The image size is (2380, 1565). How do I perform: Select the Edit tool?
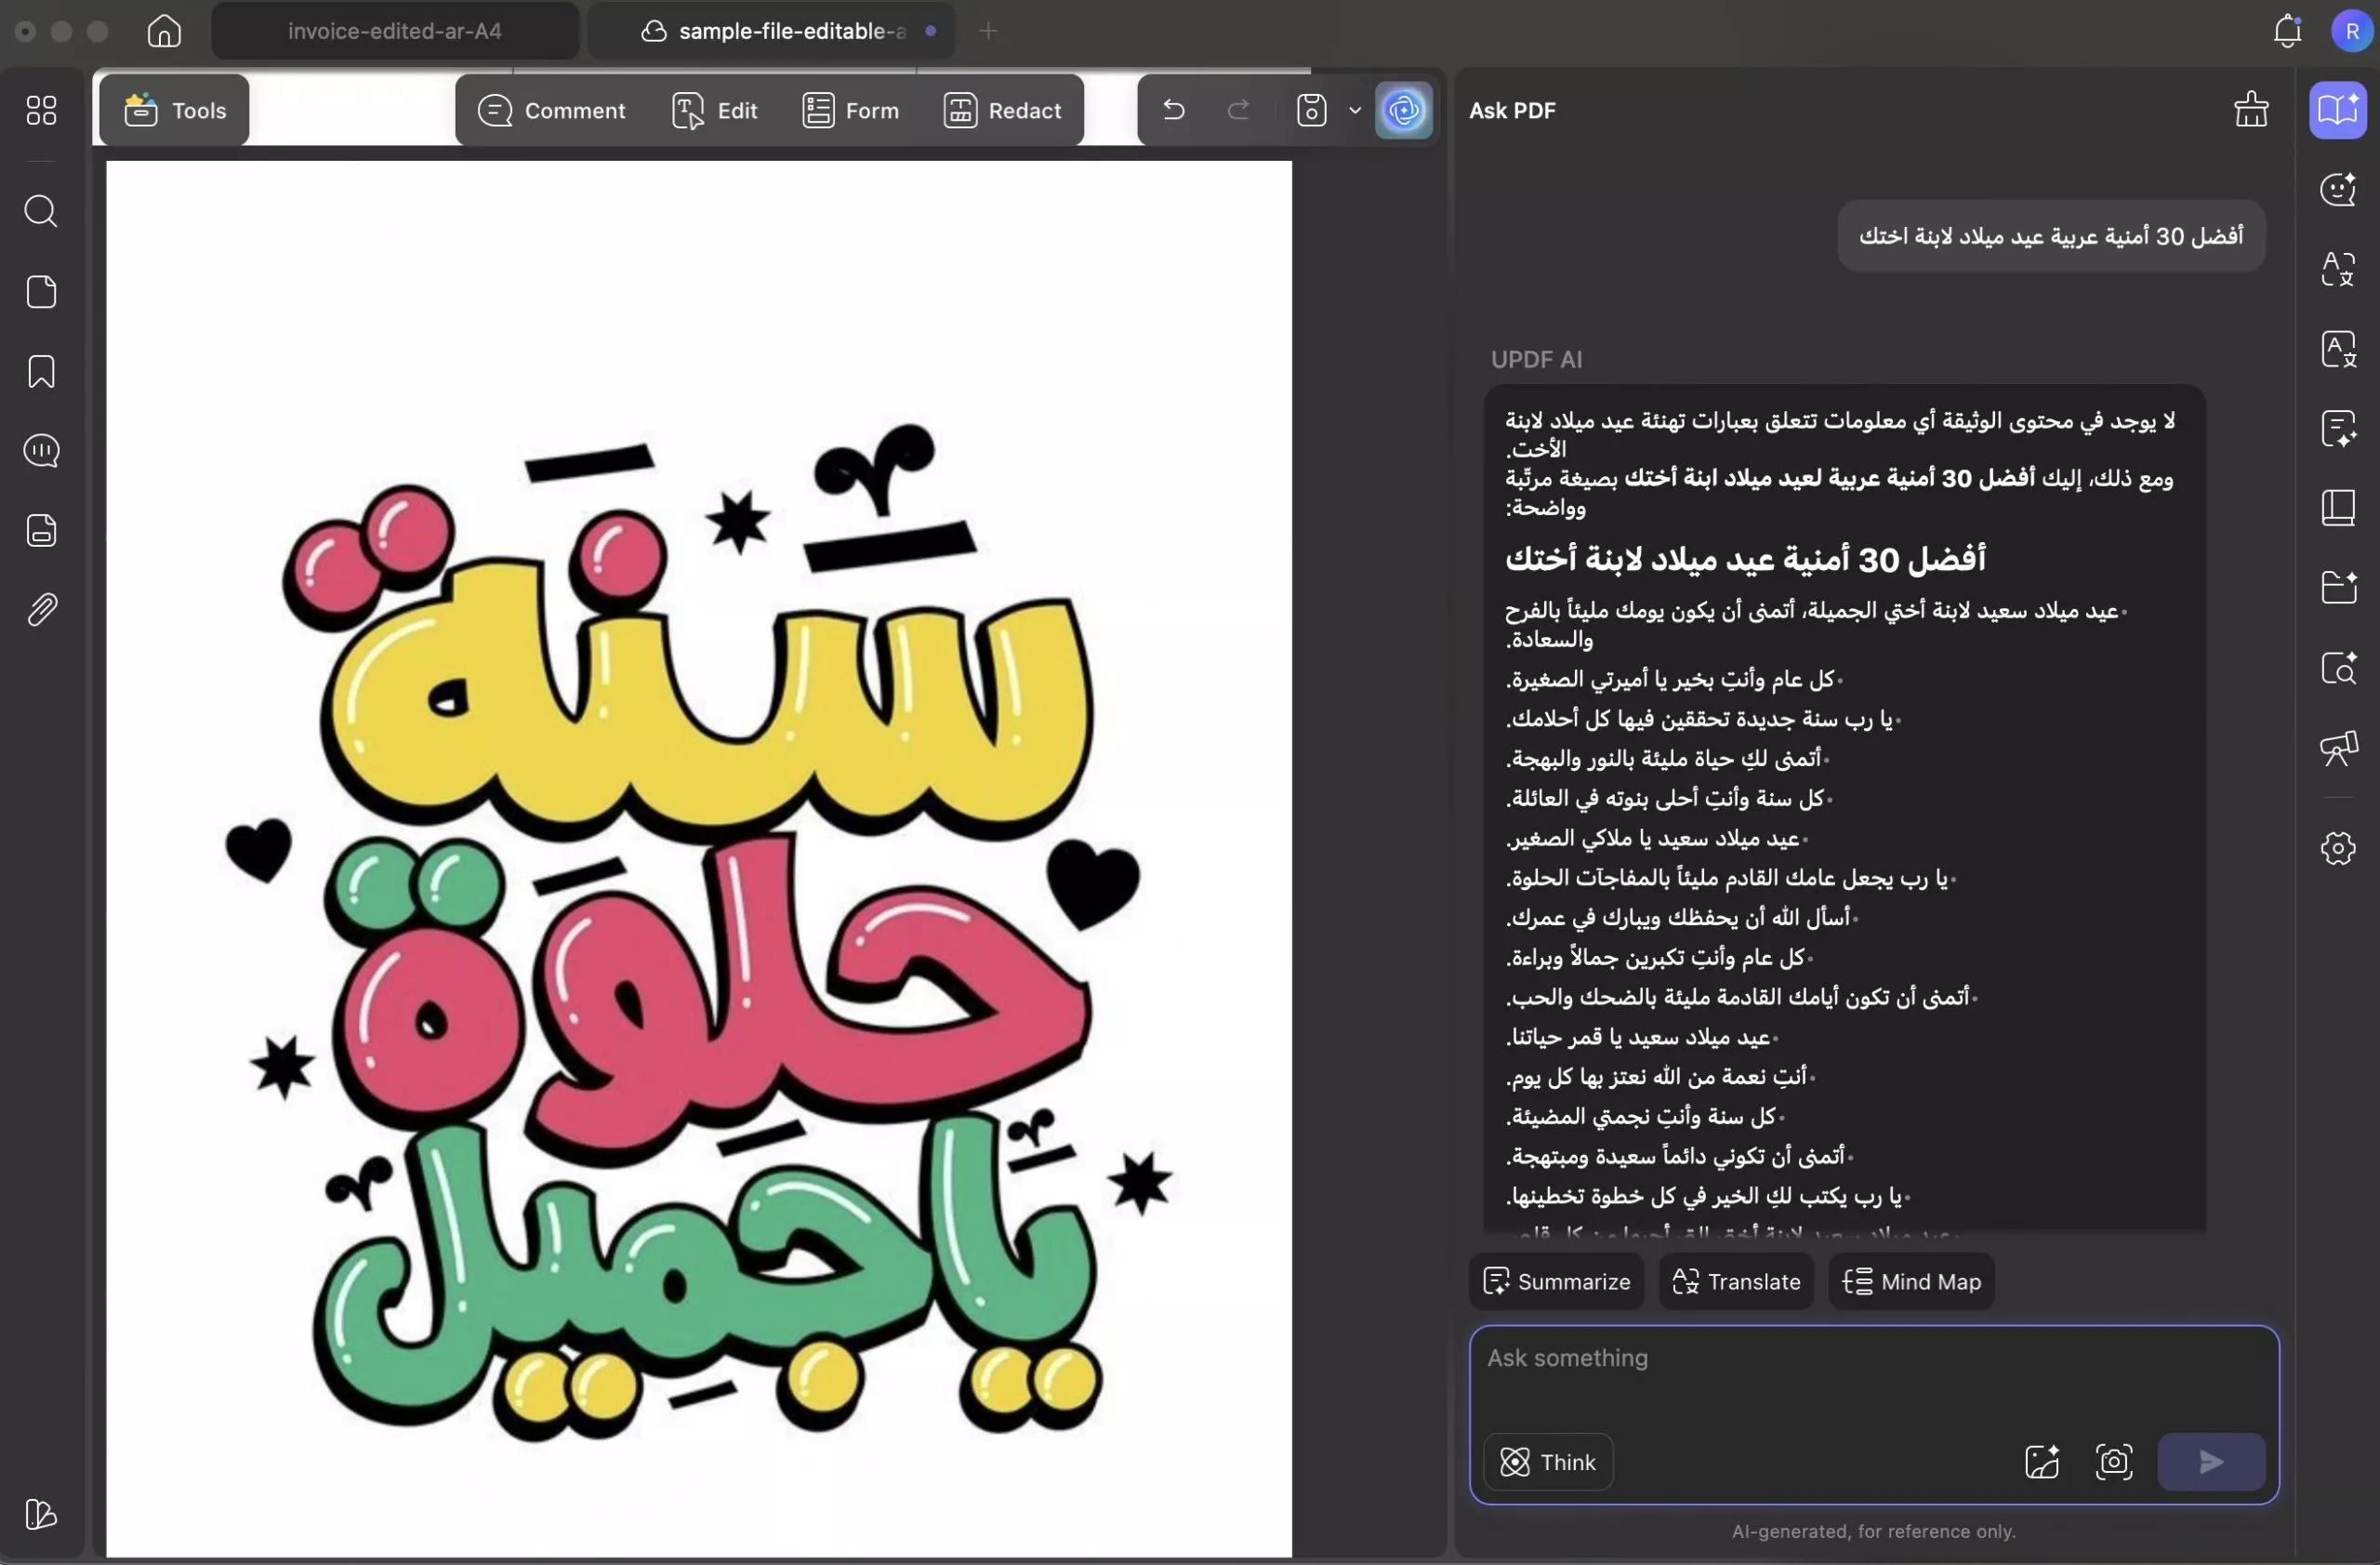[x=714, y=110]
